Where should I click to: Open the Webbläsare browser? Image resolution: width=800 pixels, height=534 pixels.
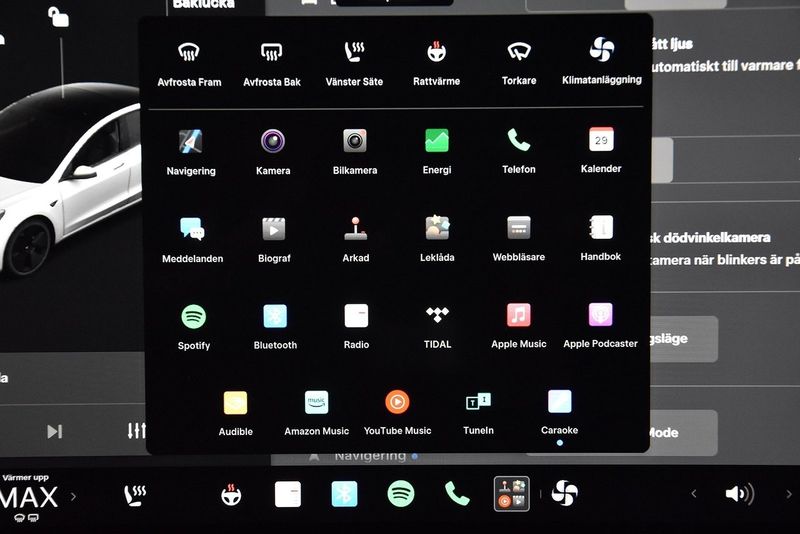[519, 239]
